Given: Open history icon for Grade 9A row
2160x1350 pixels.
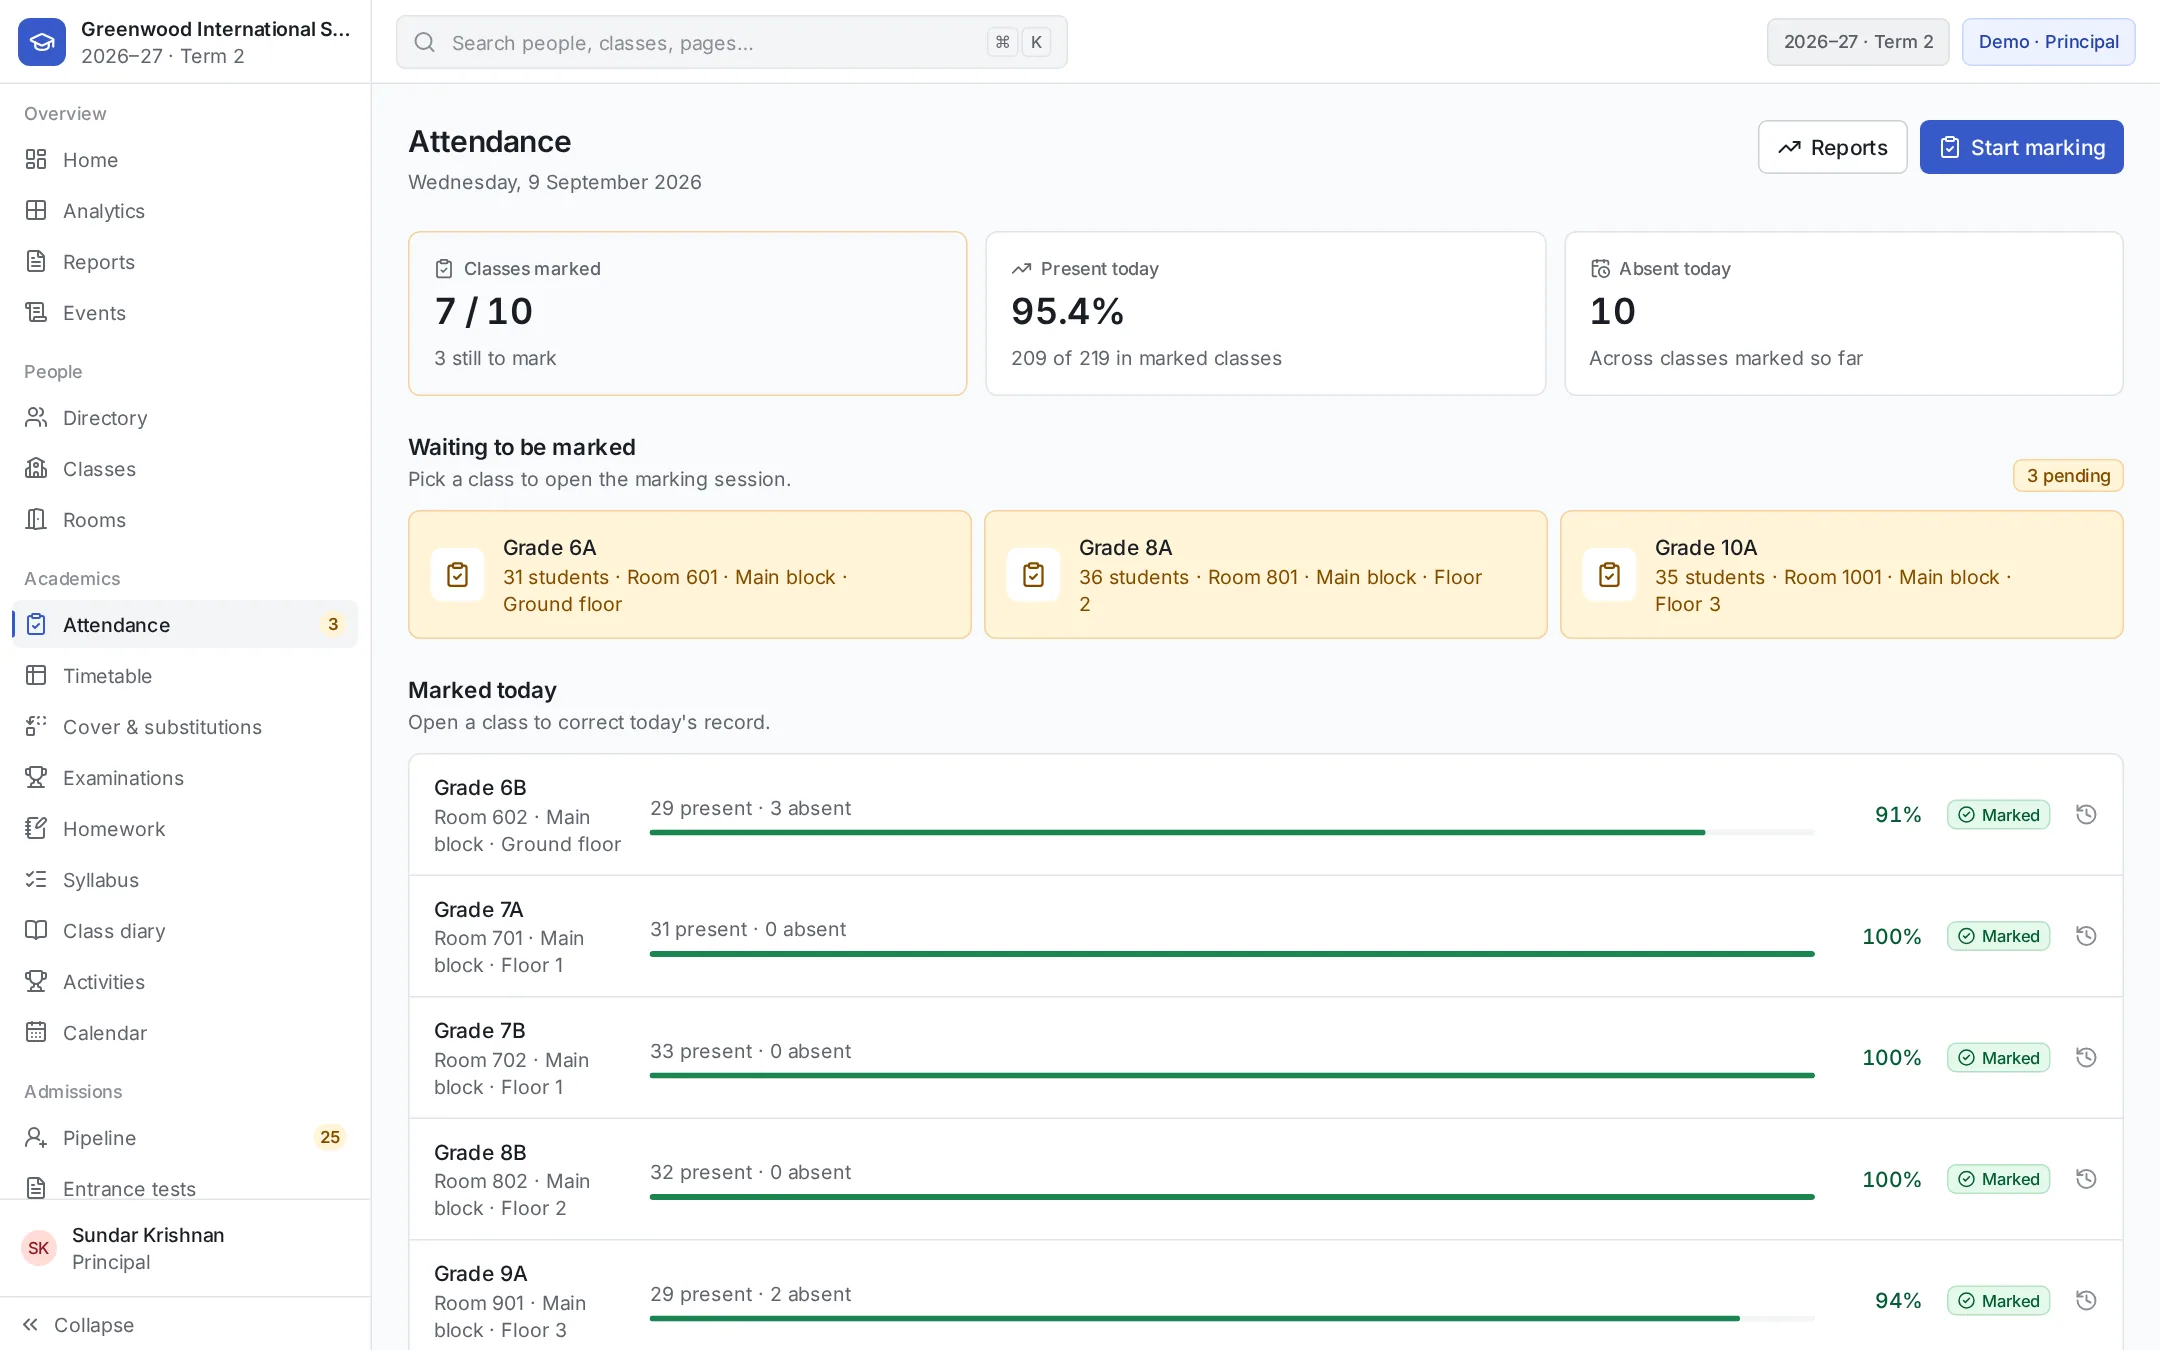Looking at the screenshot, I should (2086, 1301).
